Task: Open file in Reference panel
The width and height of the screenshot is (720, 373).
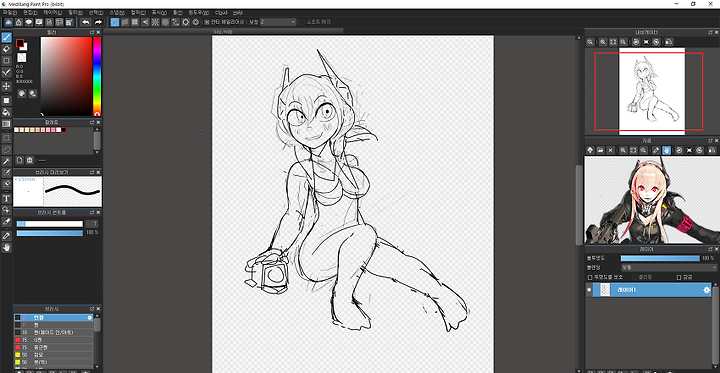Action: (600, 150)
